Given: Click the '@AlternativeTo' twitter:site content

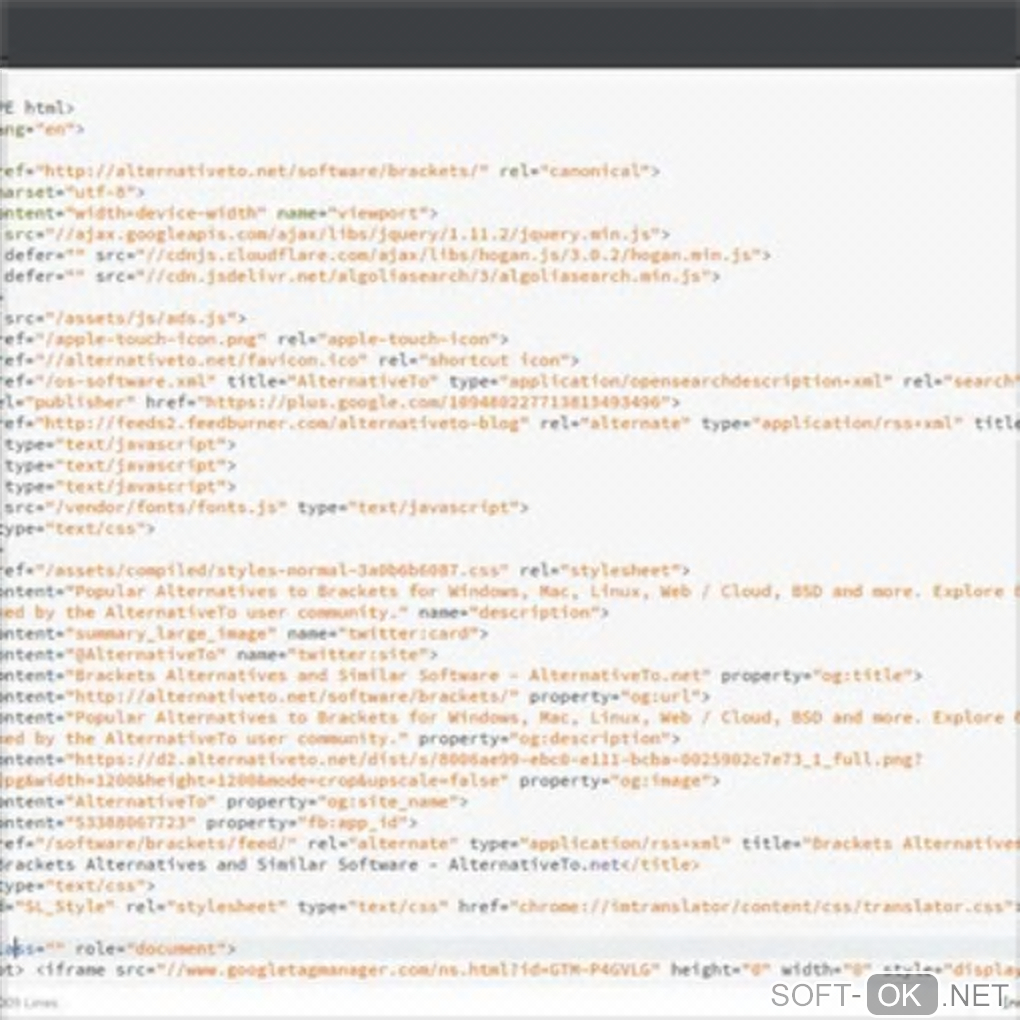Looking at the screenshot, I should pos(146,654).
